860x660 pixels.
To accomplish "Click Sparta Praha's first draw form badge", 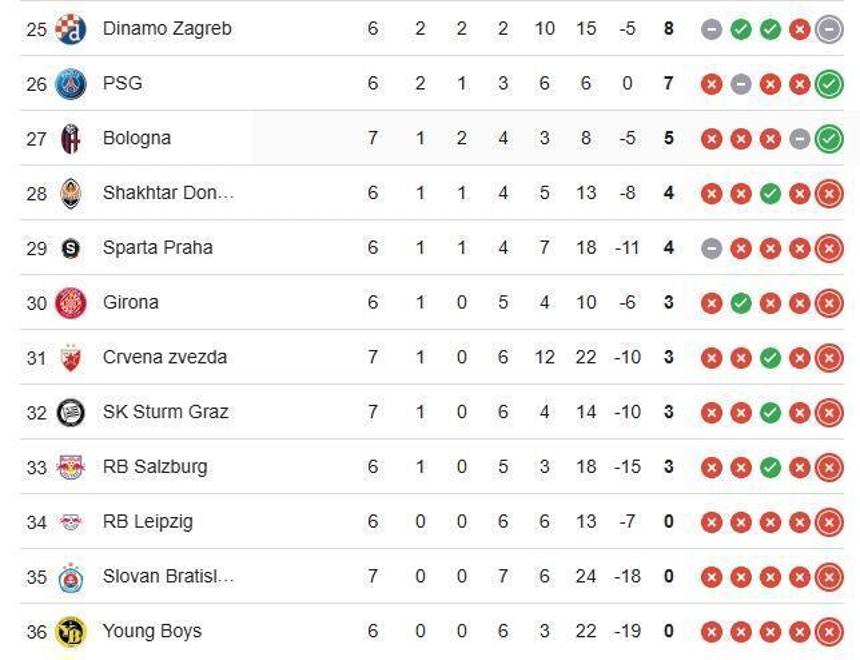I will (711, 248).
